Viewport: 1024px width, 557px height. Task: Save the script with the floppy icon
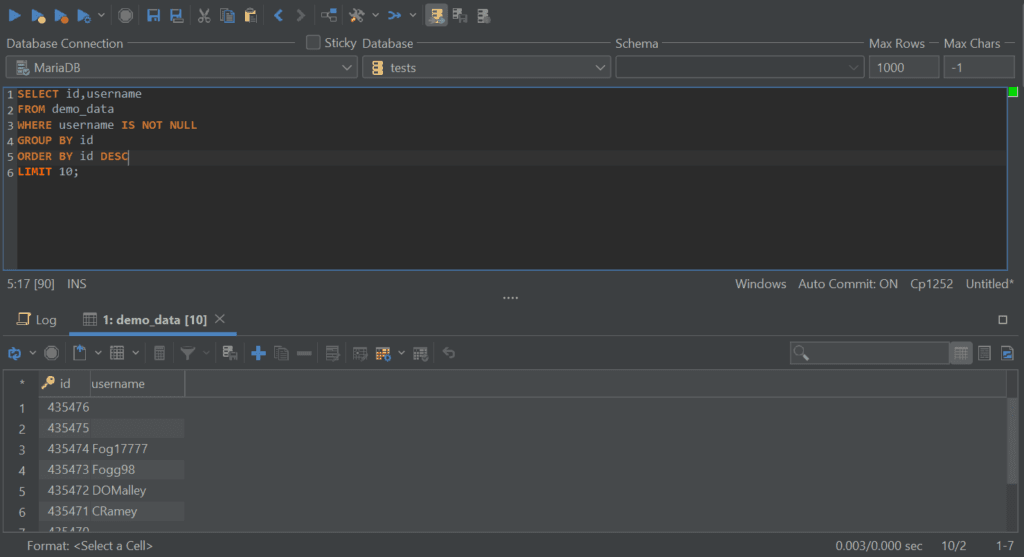point(153,15)
